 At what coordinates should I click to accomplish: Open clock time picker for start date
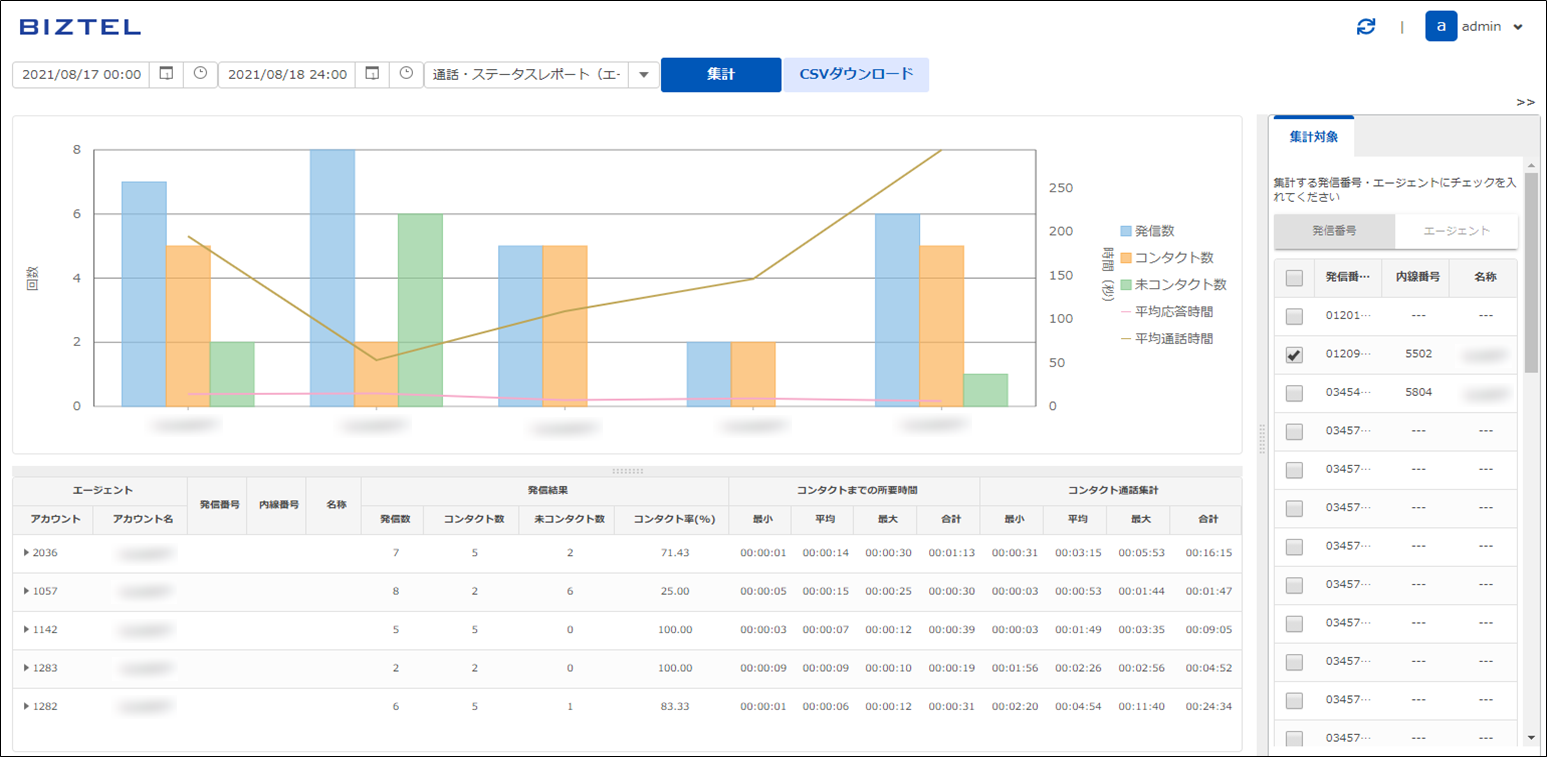200,74
